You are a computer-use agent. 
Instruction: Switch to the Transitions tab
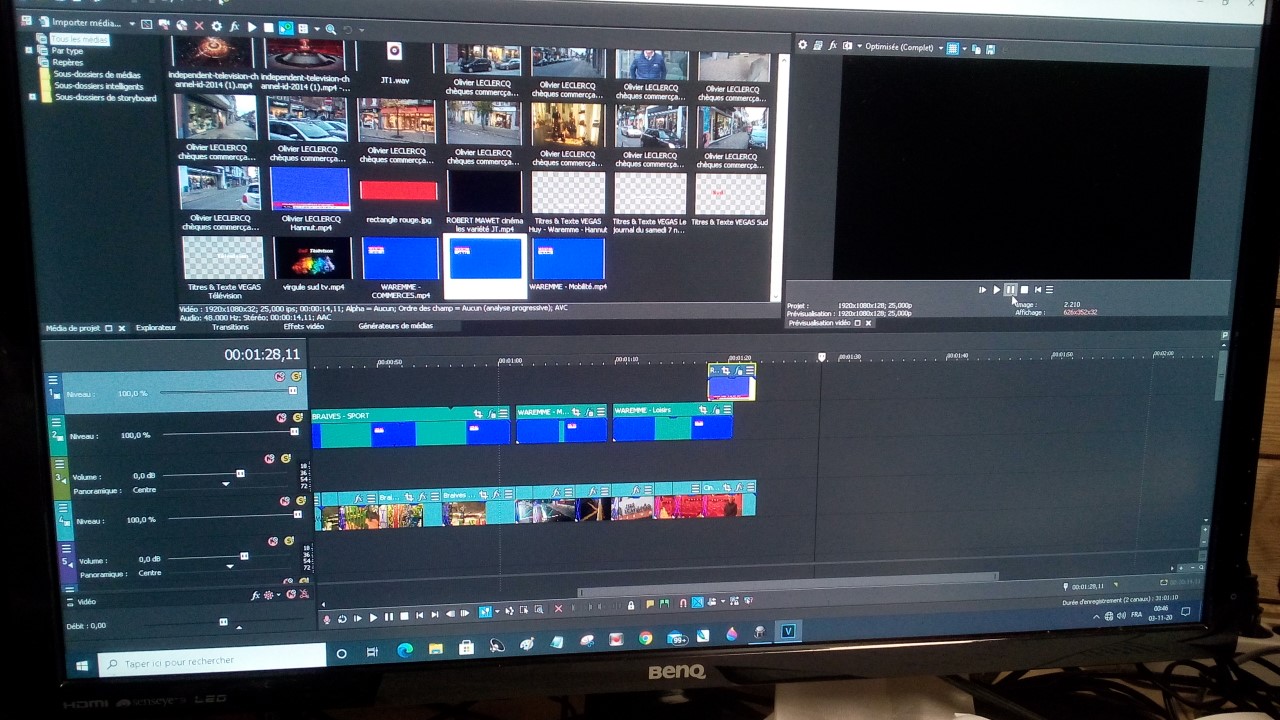[230, 327]
